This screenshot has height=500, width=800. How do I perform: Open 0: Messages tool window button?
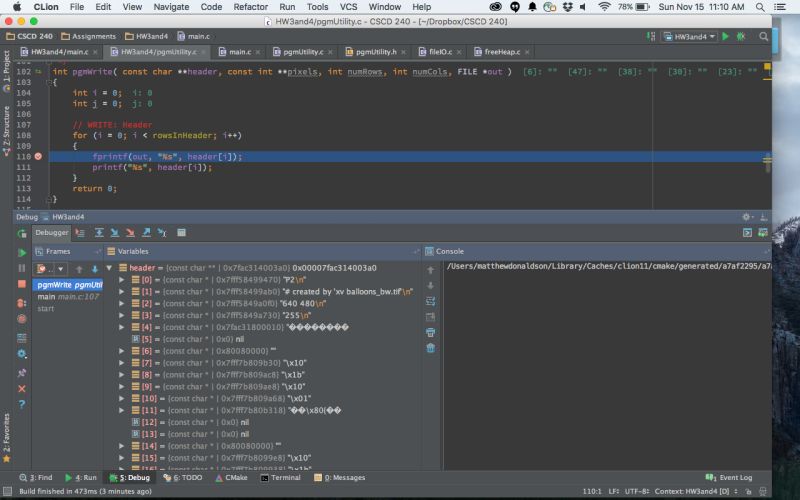tap(340, 478)
